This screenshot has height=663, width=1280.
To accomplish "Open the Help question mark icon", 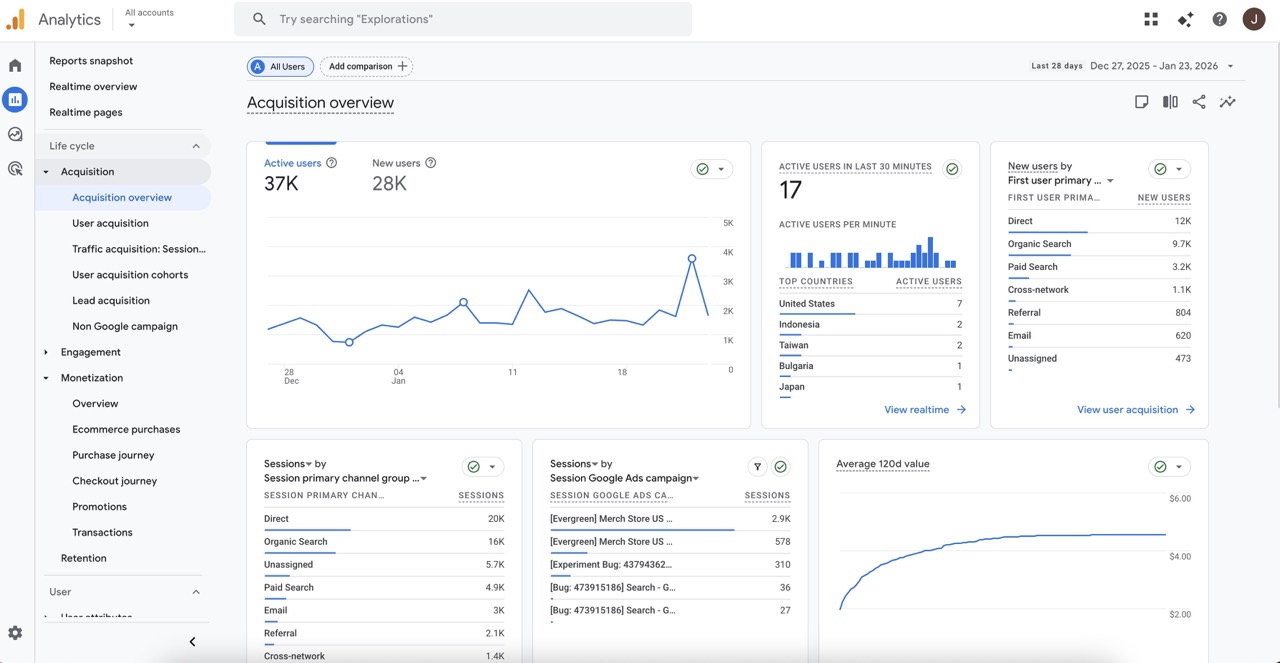I will pos(1219,19).
